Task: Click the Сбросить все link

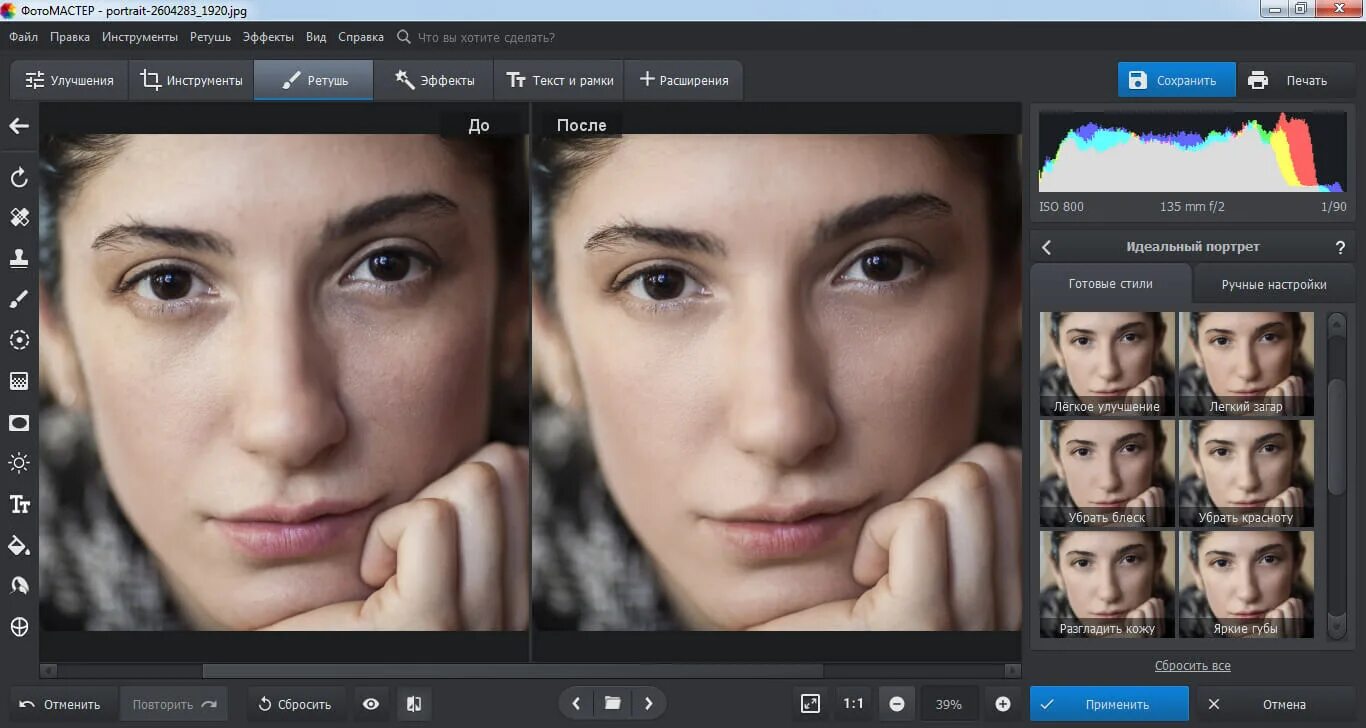Action: [x=1192, y=665]
